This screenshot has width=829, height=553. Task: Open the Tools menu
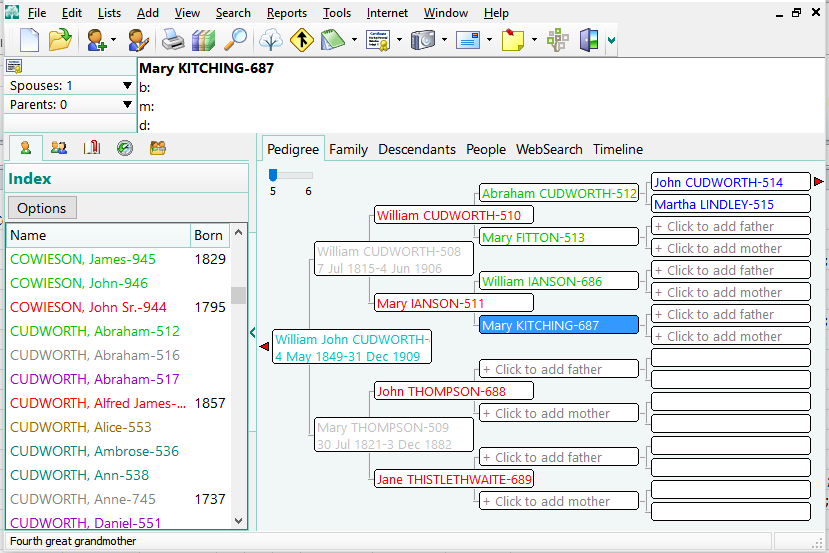click(x=337, y=13)
